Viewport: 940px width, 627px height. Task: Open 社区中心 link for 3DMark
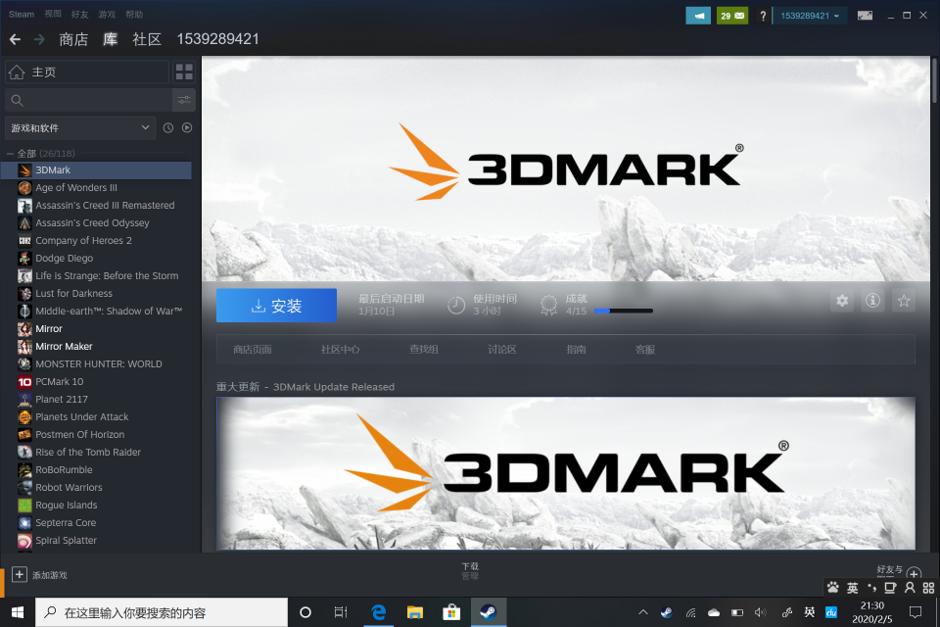pyautogui.click(x=340, y=349)
